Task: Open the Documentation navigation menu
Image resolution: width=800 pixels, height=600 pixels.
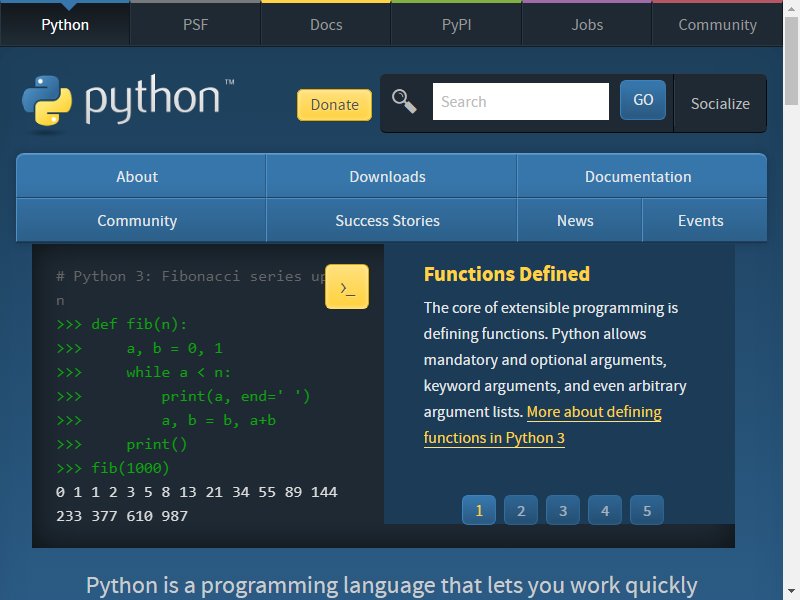Action: click(x=642, y=176)
